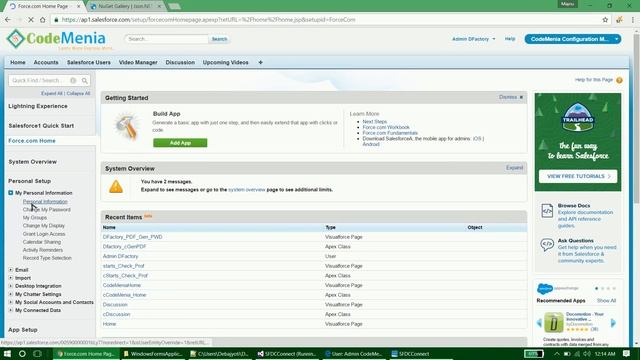Open the Admin DFactory user dropdown
The image size is (640, 360).
(473, 39)
